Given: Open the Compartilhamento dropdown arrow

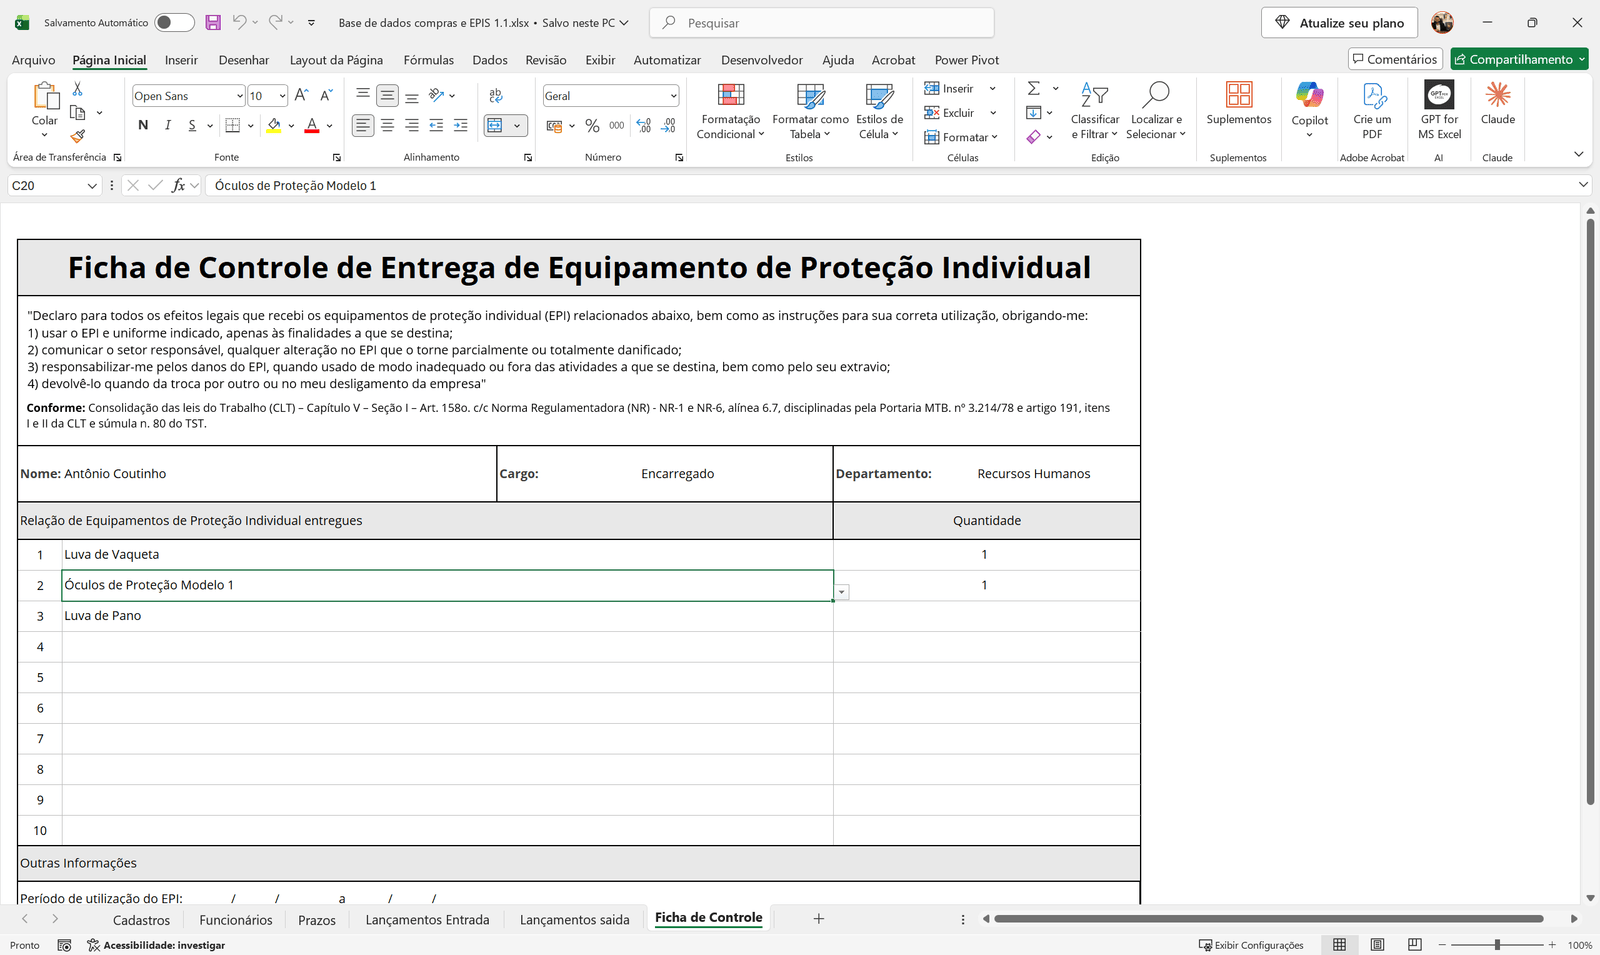Looking at the screenshot, I should (x=1582, y=60).
